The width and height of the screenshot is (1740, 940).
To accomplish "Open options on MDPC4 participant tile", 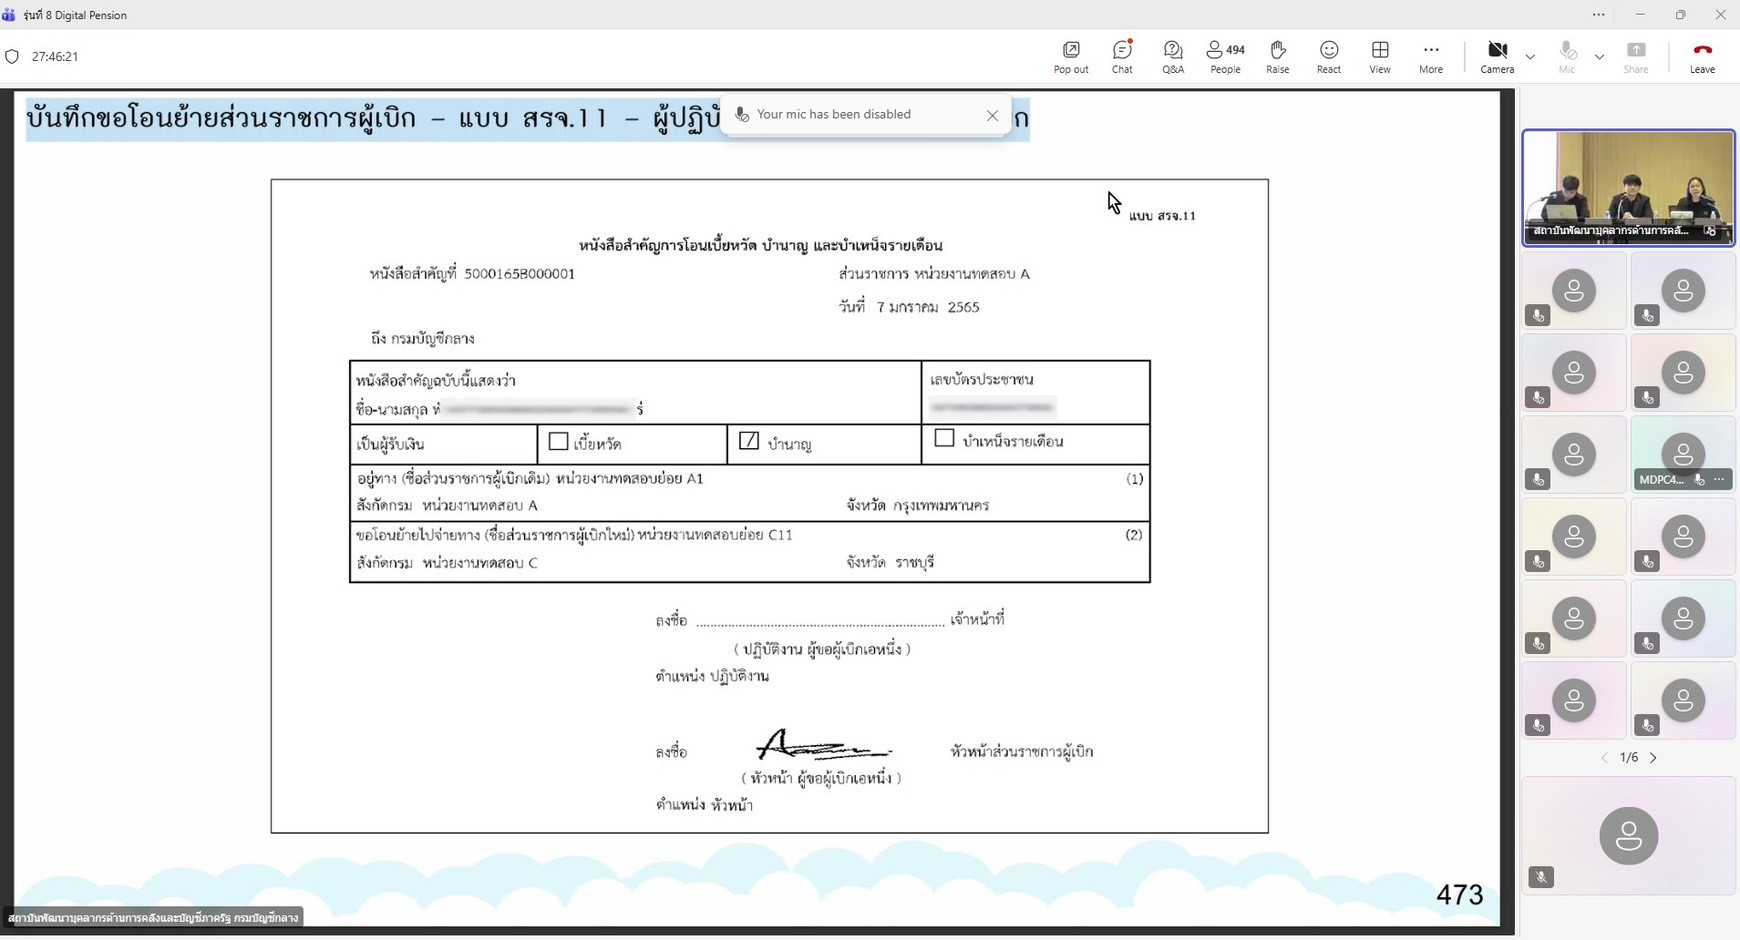I will [1719, 480].
